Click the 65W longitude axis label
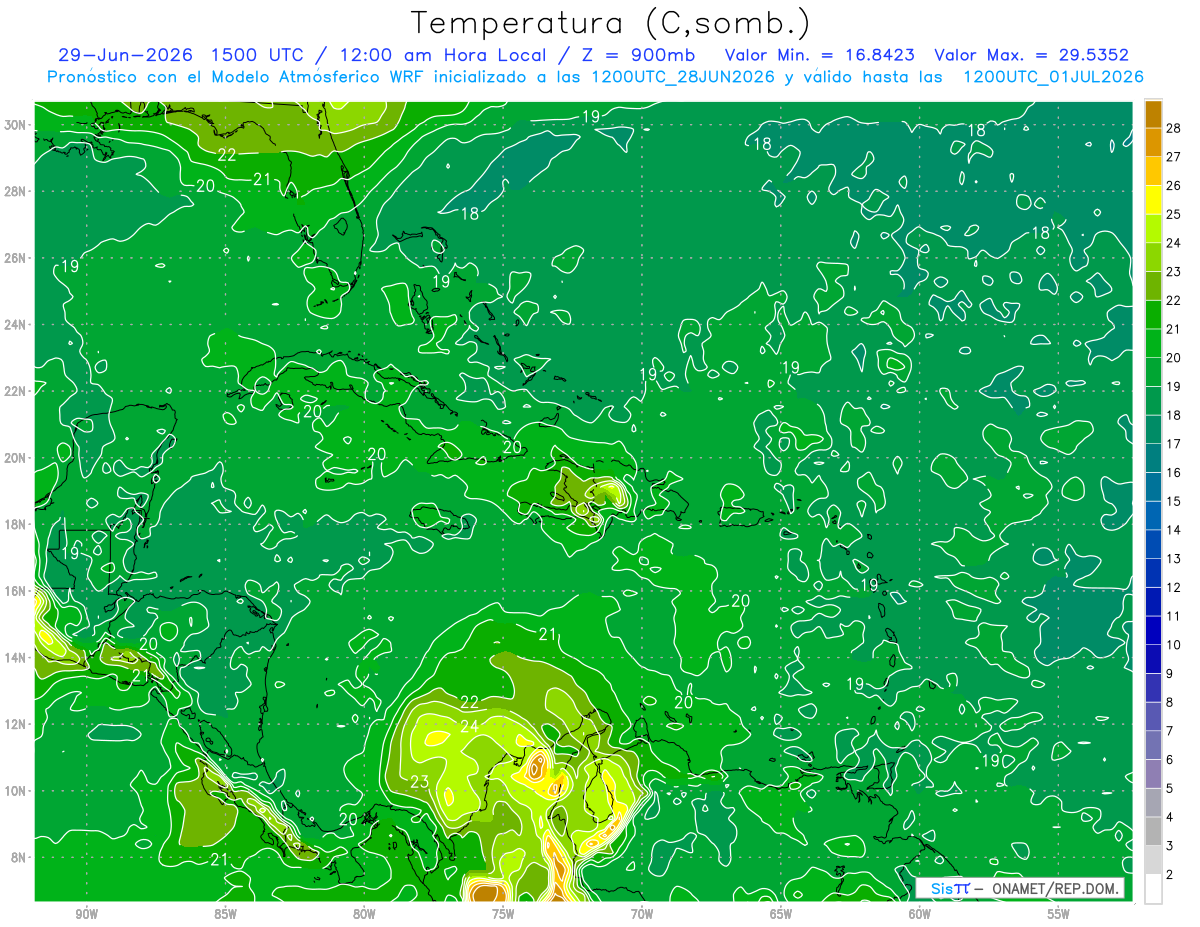This screenshot has width=1200, height=927. point(781,914)
